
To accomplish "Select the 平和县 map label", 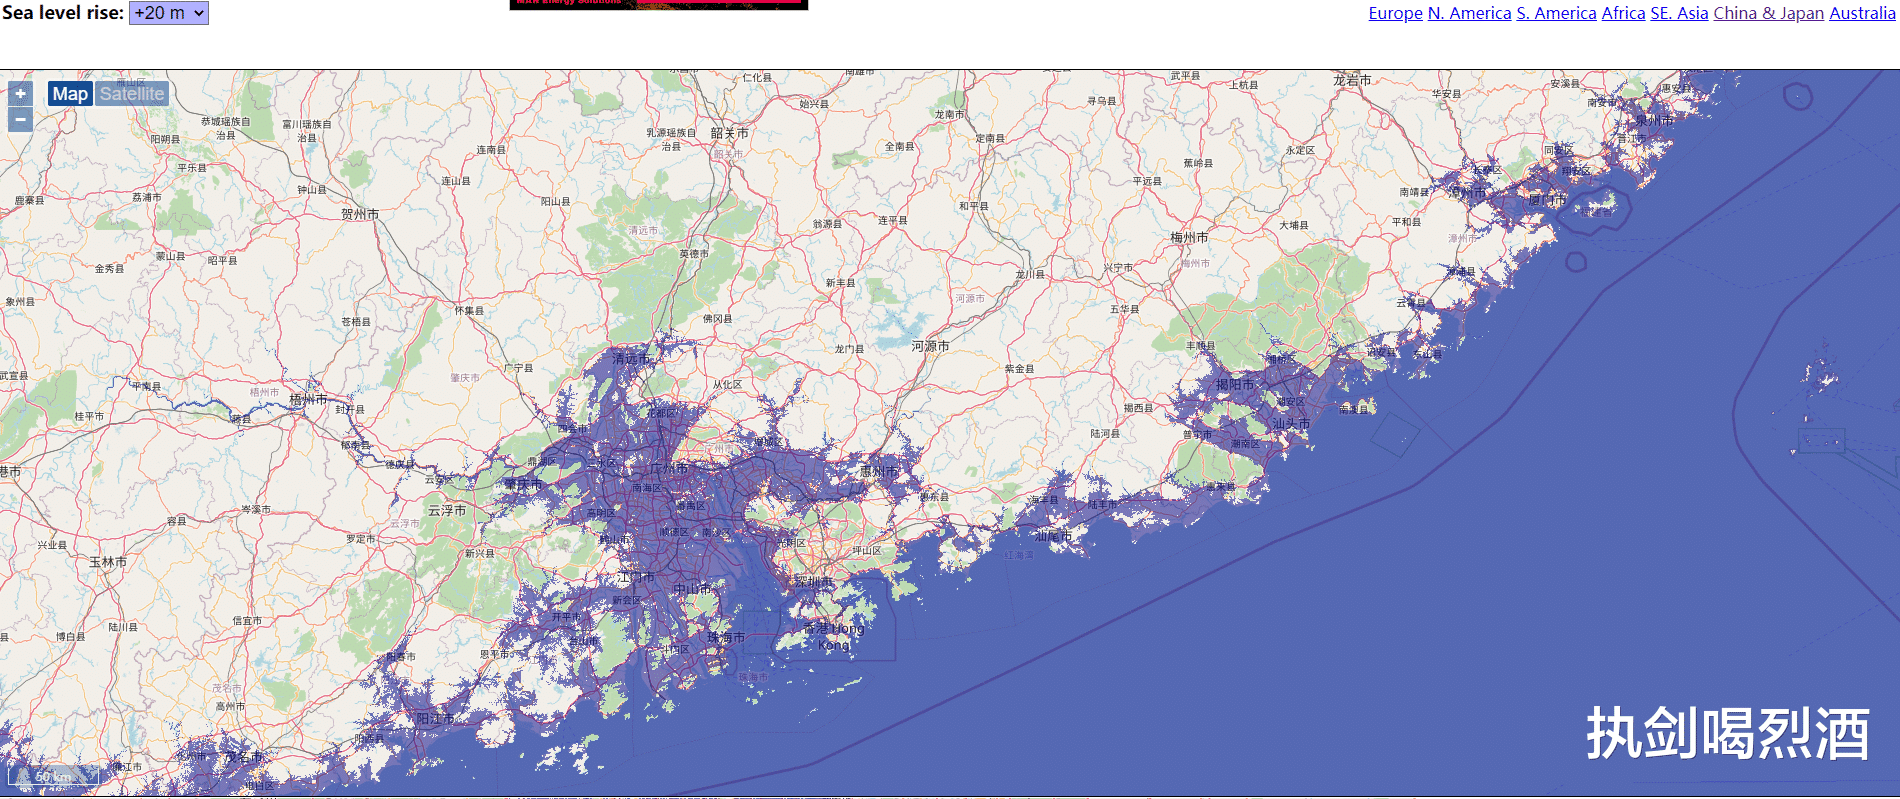I will click(x=1406, y=222).
